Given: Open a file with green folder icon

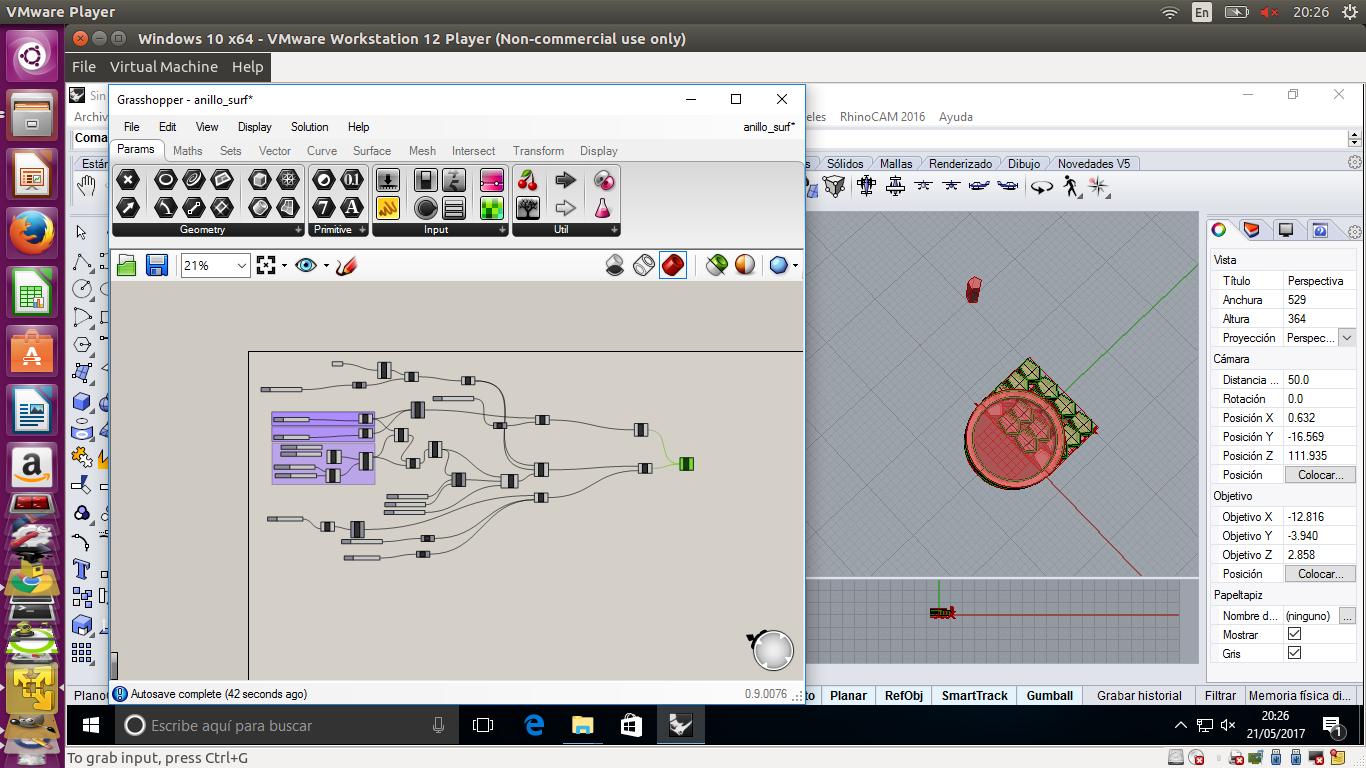Looking at the screenshot, I should pyautogui.click(x=127, y=265).
